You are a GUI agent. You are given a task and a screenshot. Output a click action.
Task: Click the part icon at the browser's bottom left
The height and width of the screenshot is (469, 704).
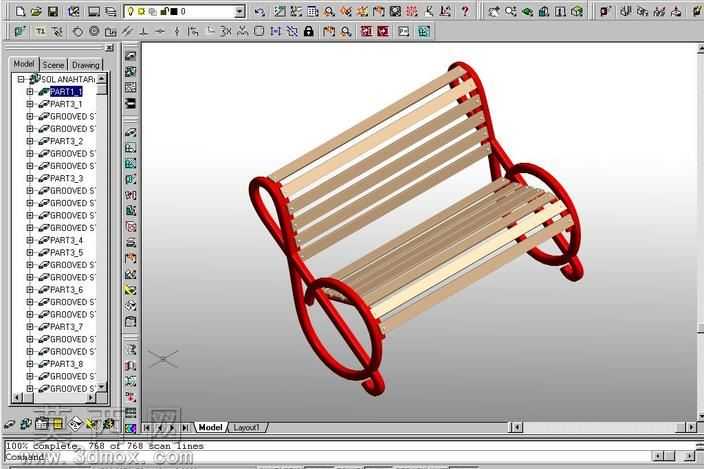click(x=9, y=424)
